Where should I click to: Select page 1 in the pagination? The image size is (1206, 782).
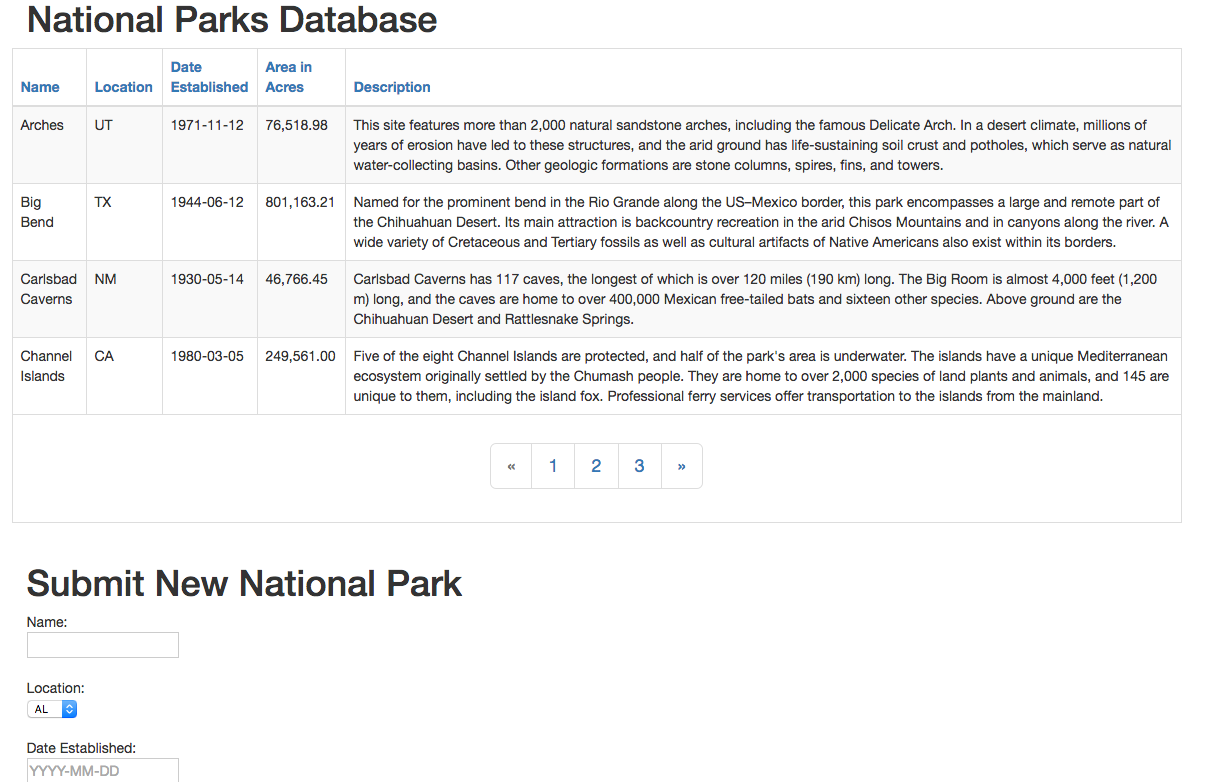[553, 465]
